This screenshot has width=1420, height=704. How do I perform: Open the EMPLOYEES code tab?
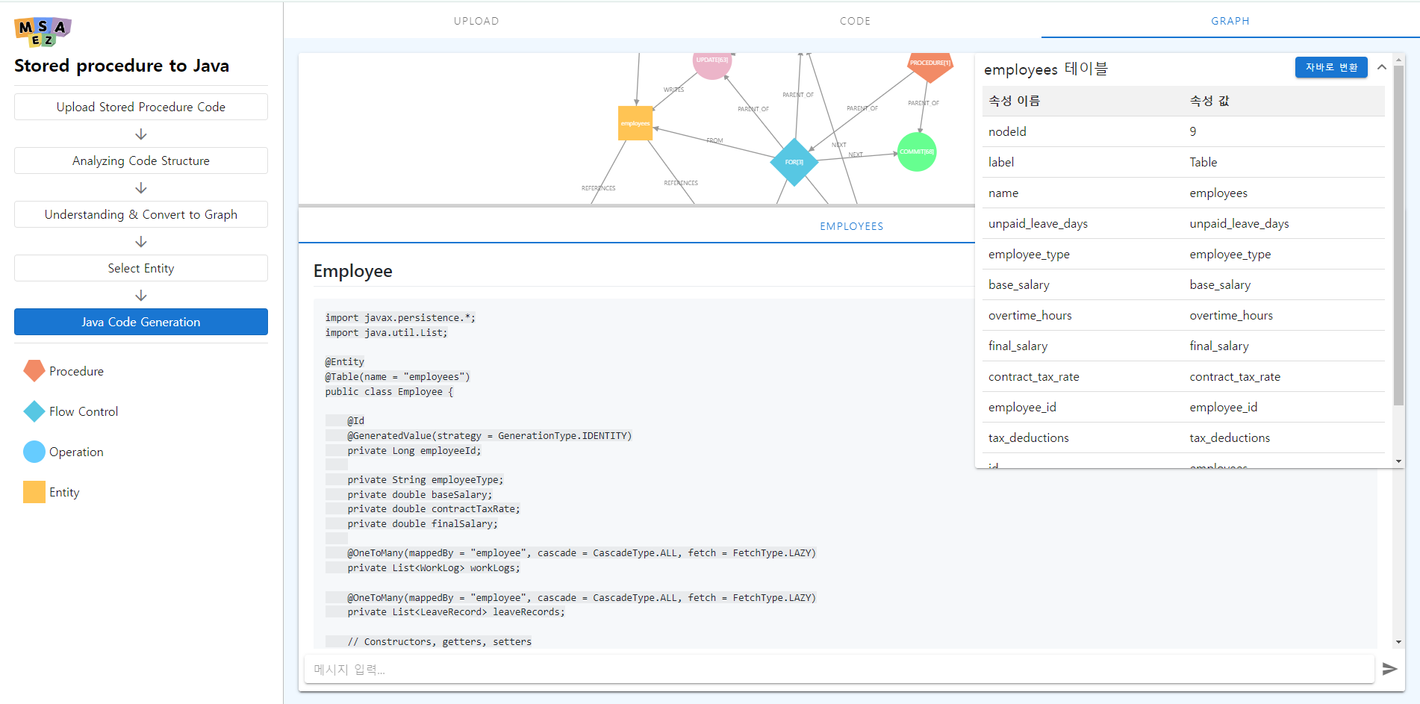(x=851, y=226)
